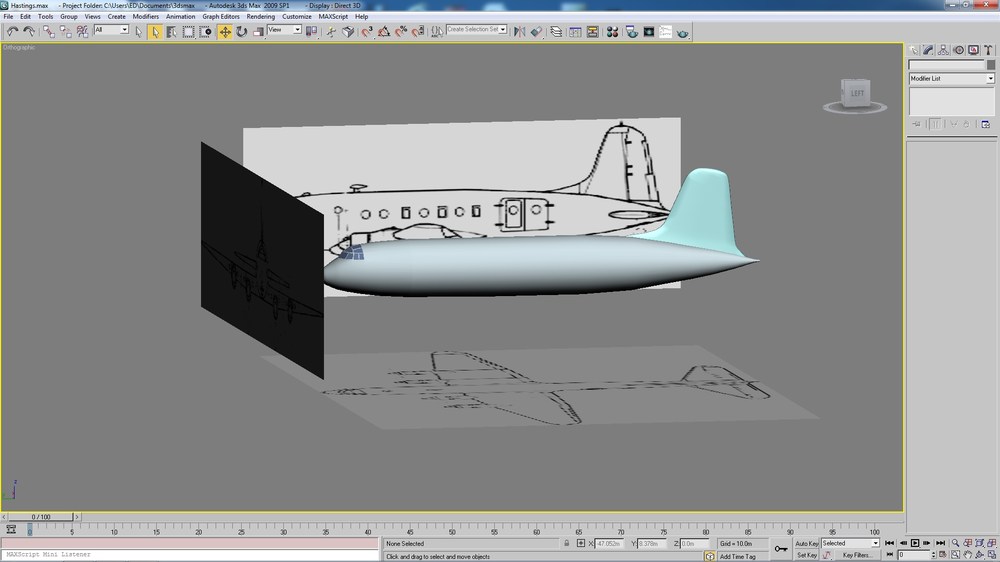
Task: Click the Key Filters button
Action: coord(856,555)
